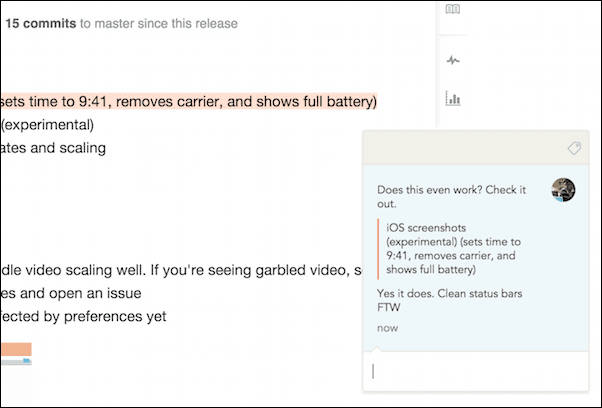
Task: Click the orange highlighted bar at bottom left
Action: (16, 349)
